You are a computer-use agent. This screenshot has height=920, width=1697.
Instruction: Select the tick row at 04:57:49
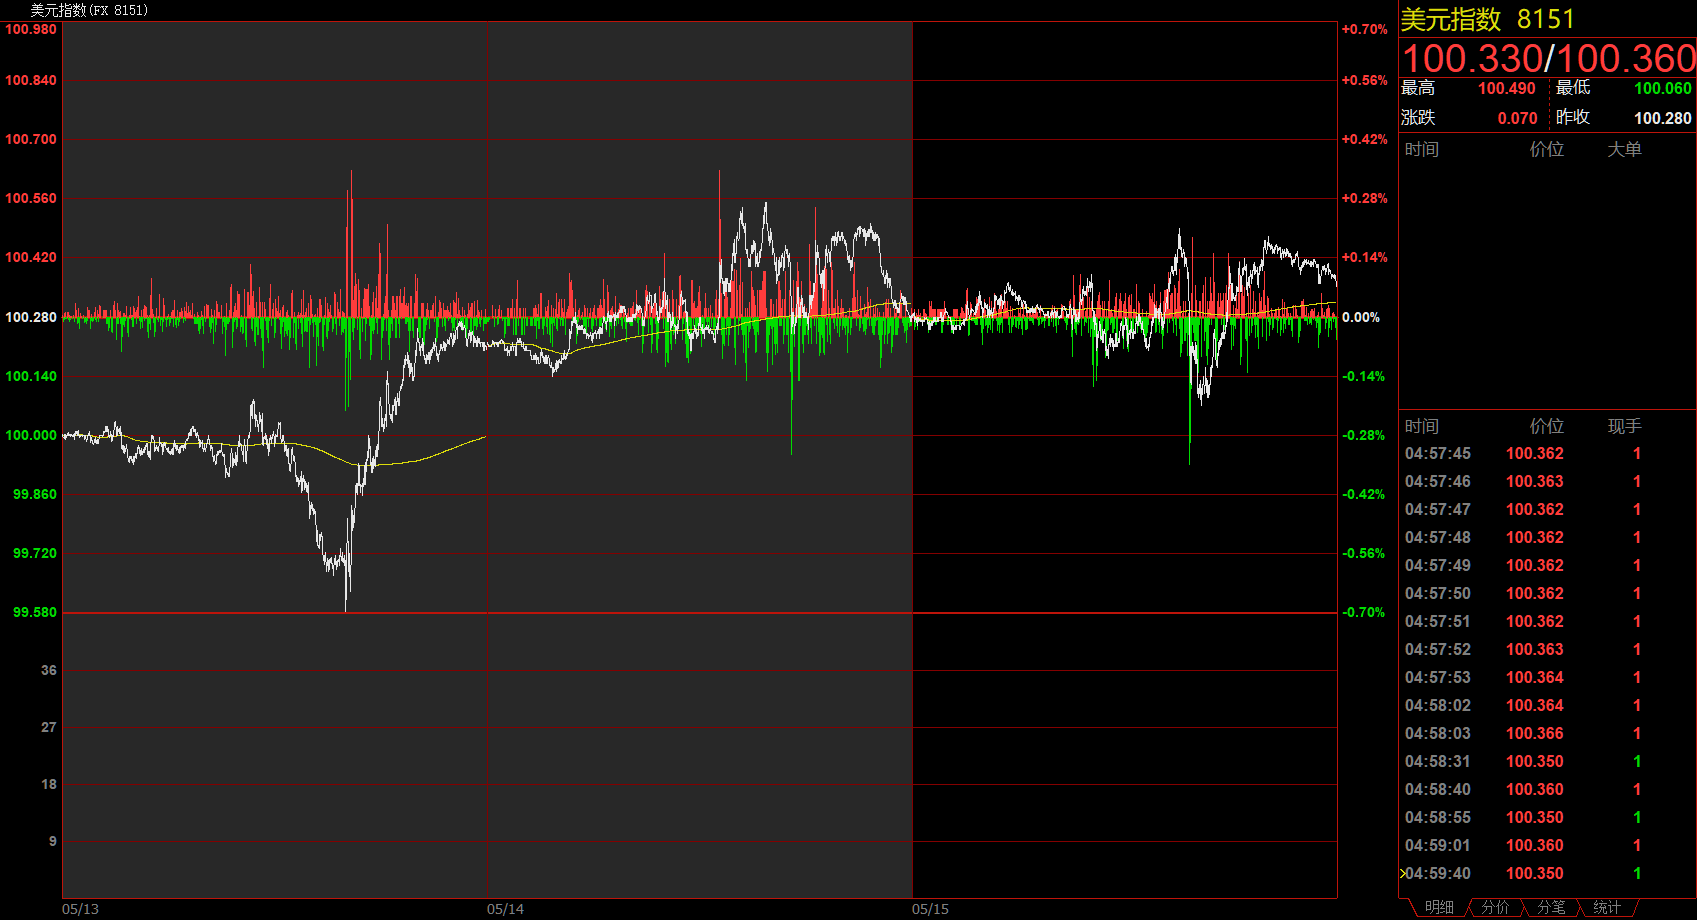coord(1547,565)
